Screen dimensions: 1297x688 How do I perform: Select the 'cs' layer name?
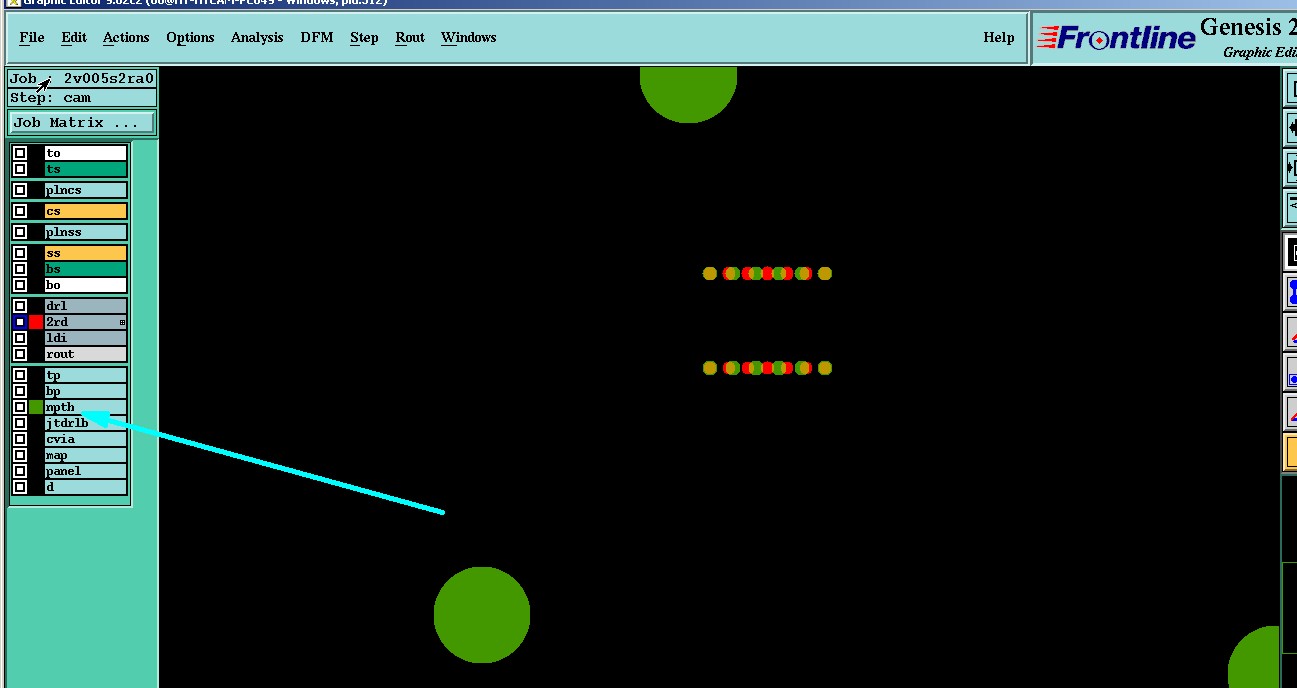86,211
